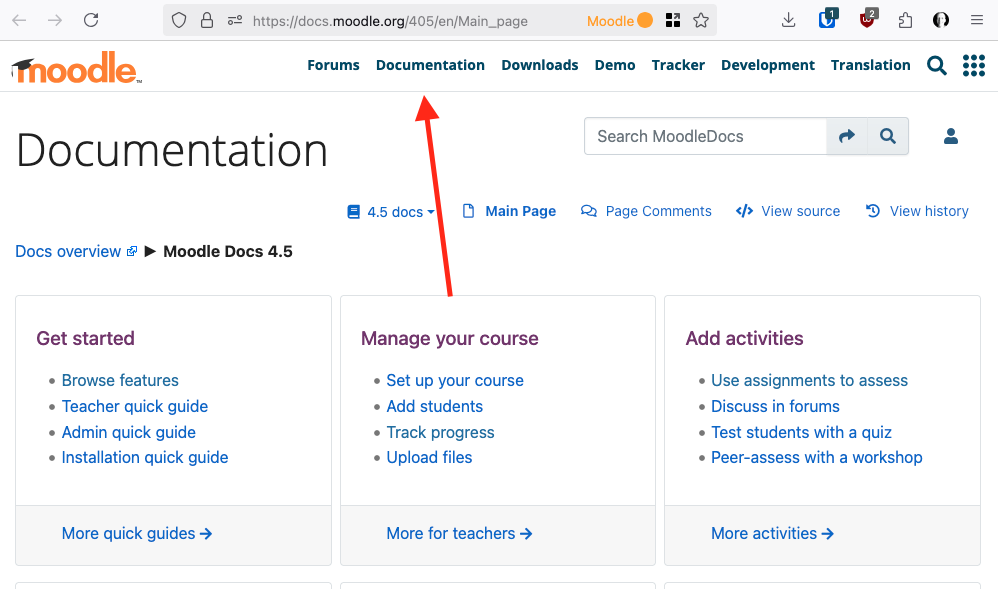This screenshot has width=998, height=589.
Task: Go forward to the next page
Action: pyautogui.click(x=55, y=20)
